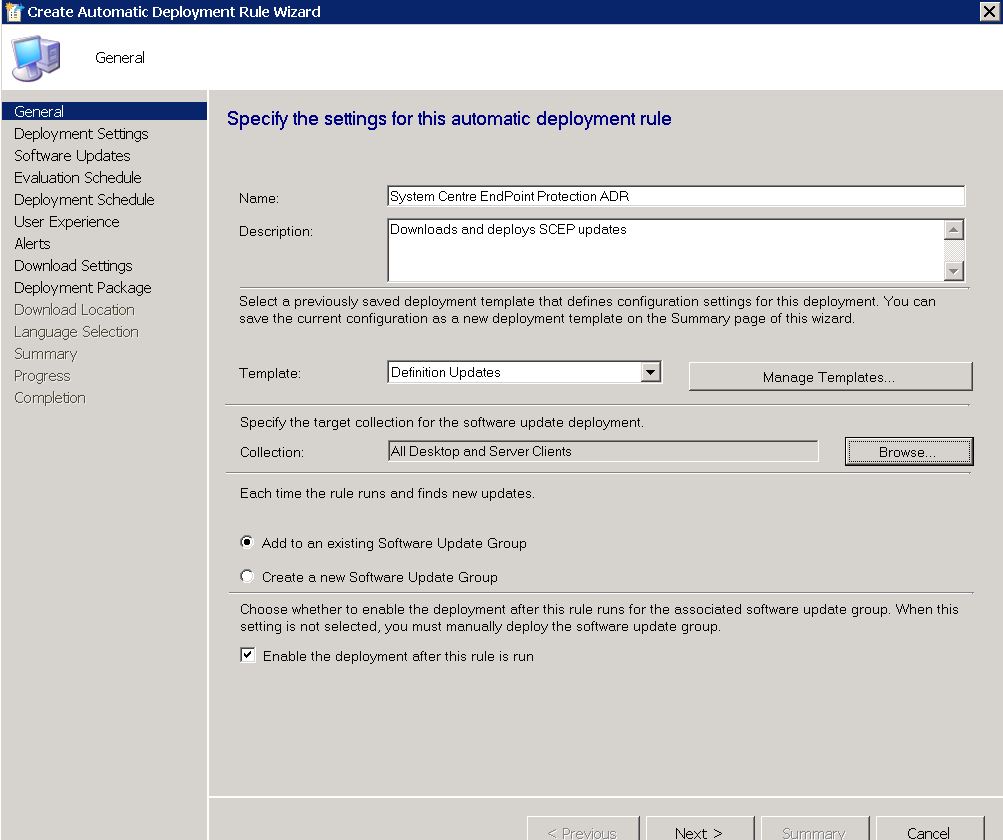This screenshot has height=840, width=1003.
Task: Go to Download Settings page
Action: 74,265
